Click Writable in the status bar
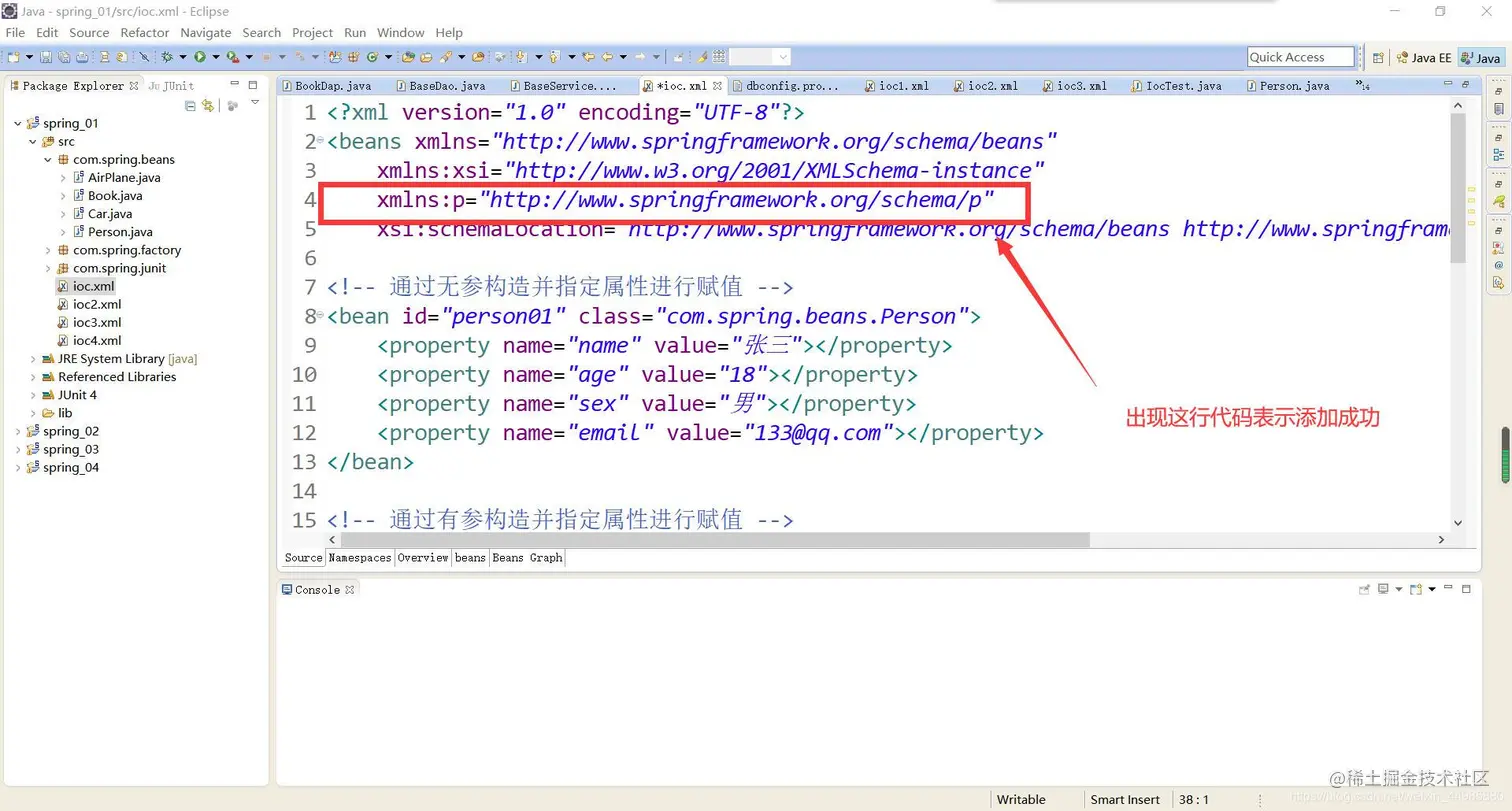 tap(1021, 800)
